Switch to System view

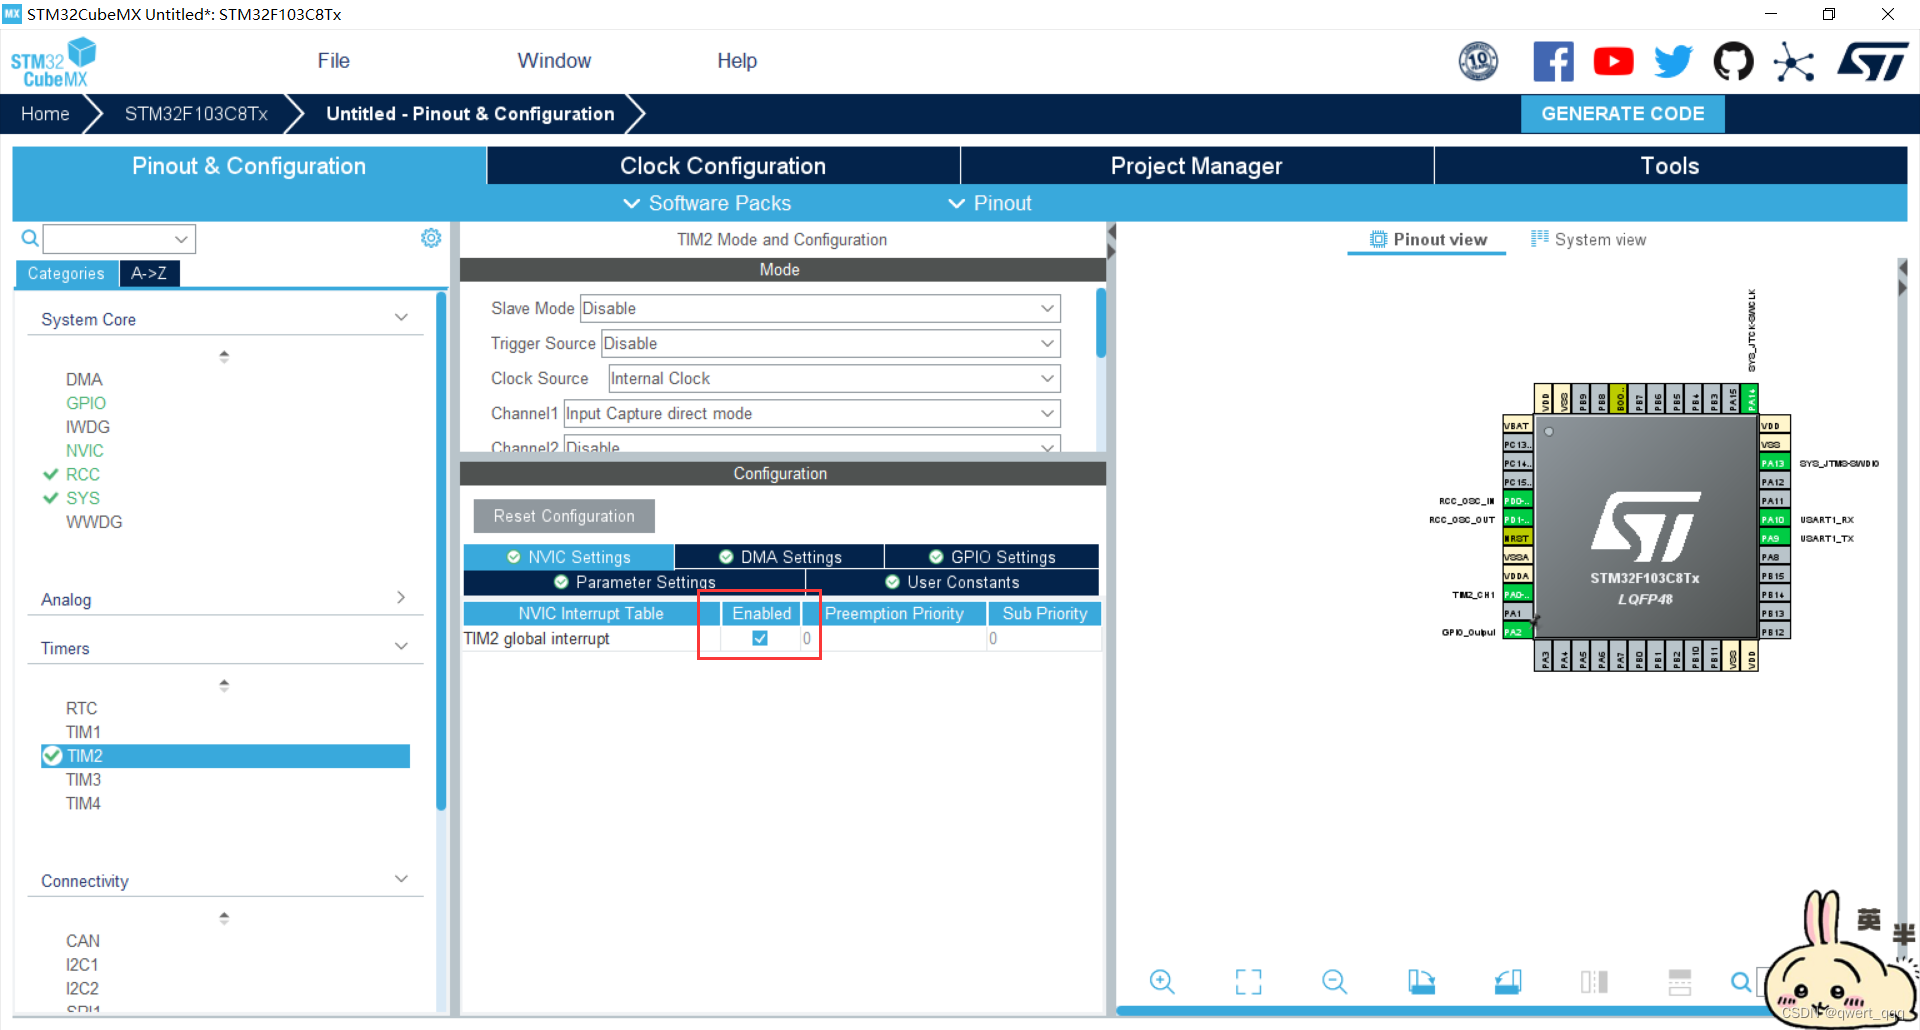(1589, 239)
